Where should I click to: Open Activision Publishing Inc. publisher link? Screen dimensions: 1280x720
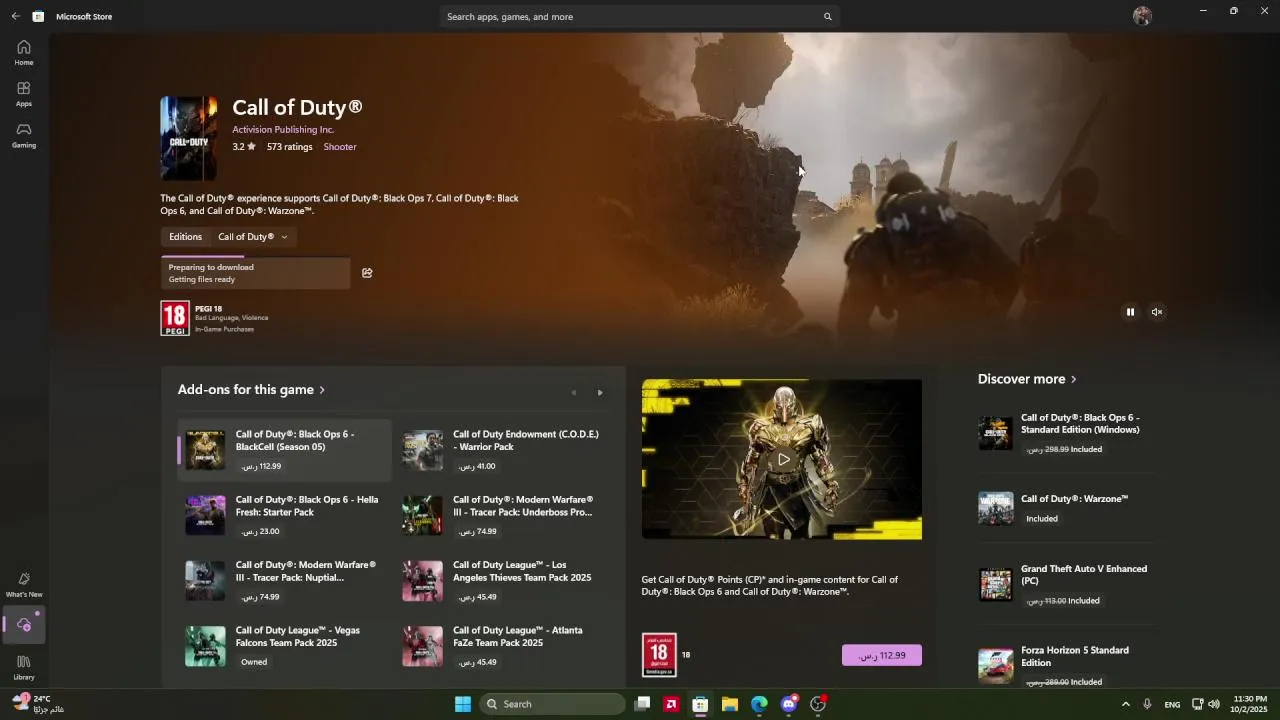pyautogui.click(x=283, y=130)
